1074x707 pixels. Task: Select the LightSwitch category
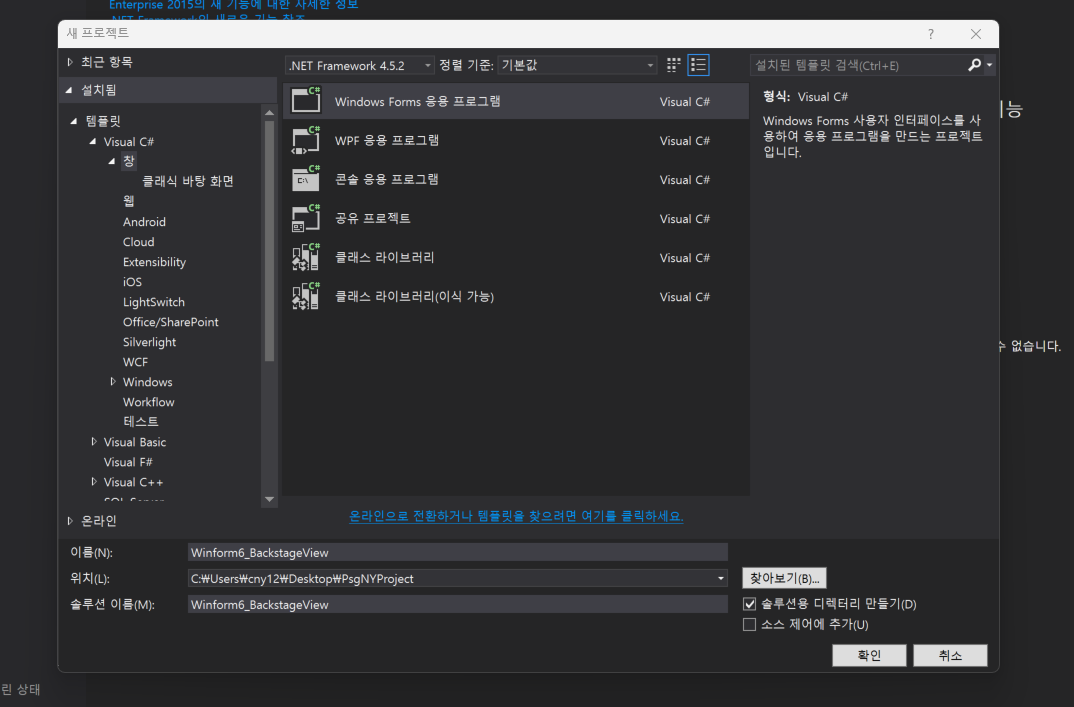point(153,301)
